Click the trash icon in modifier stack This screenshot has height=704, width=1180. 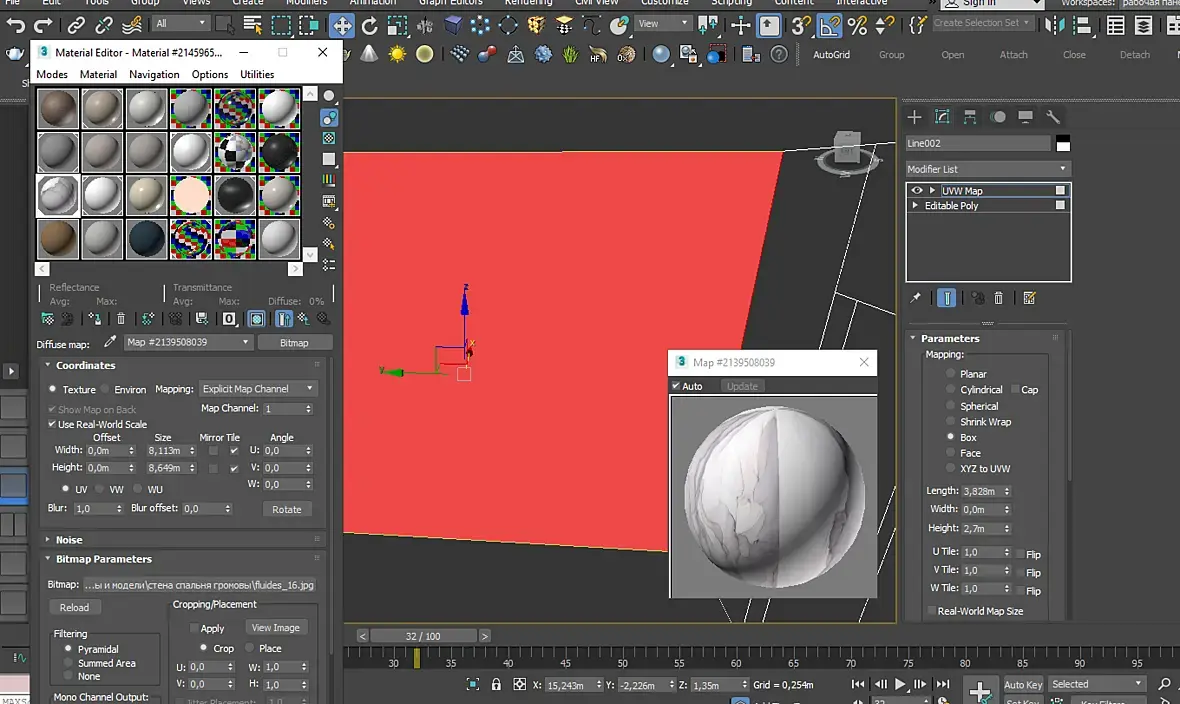pos(999,298)
